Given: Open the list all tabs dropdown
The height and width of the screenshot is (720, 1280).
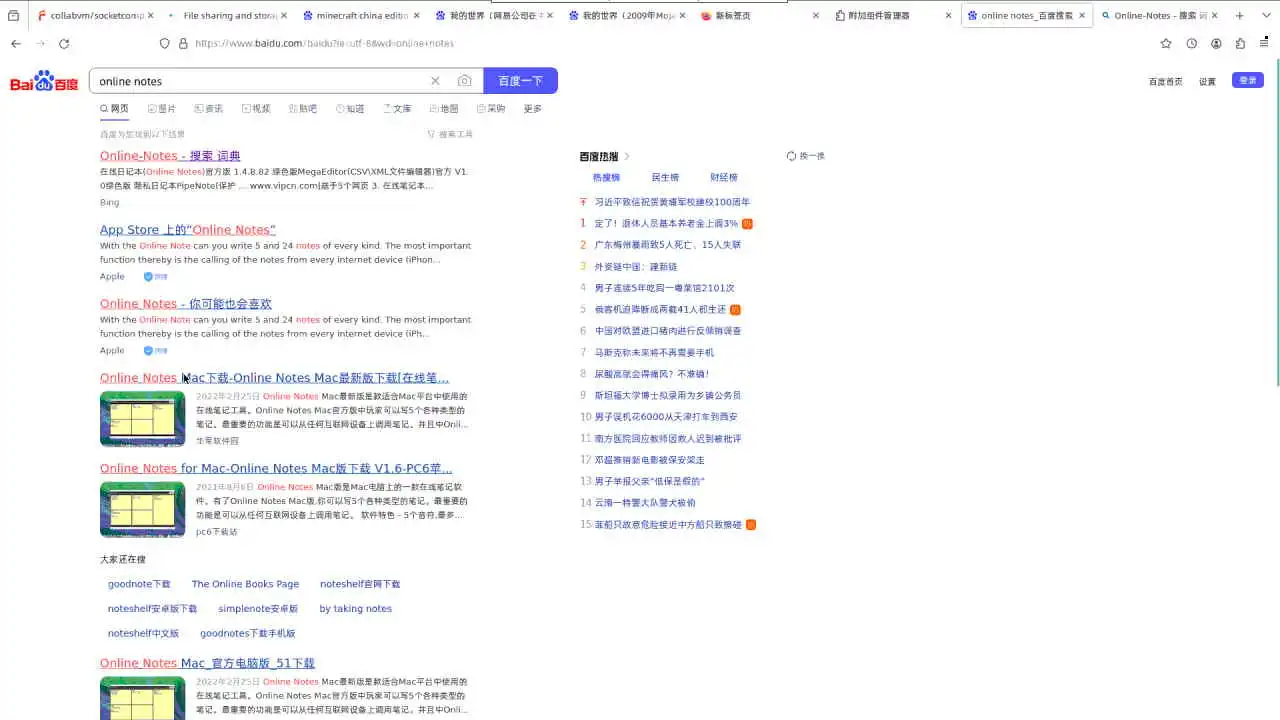Looking at the screenshot, I should pyautogui.click(x=1264, y=15).
